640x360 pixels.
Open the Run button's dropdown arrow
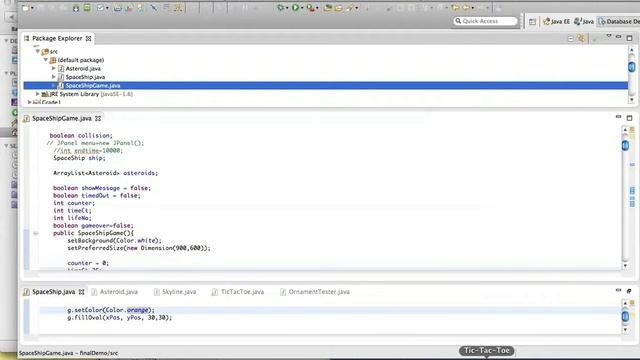(x=302, y=8)
